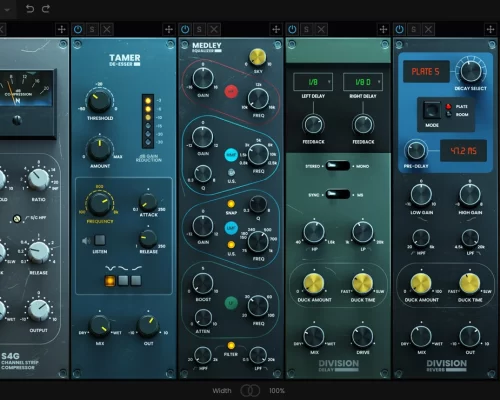Click the S4G compression VU meter
The width and height of the screenshot is (500, 400).
(26, 88)
